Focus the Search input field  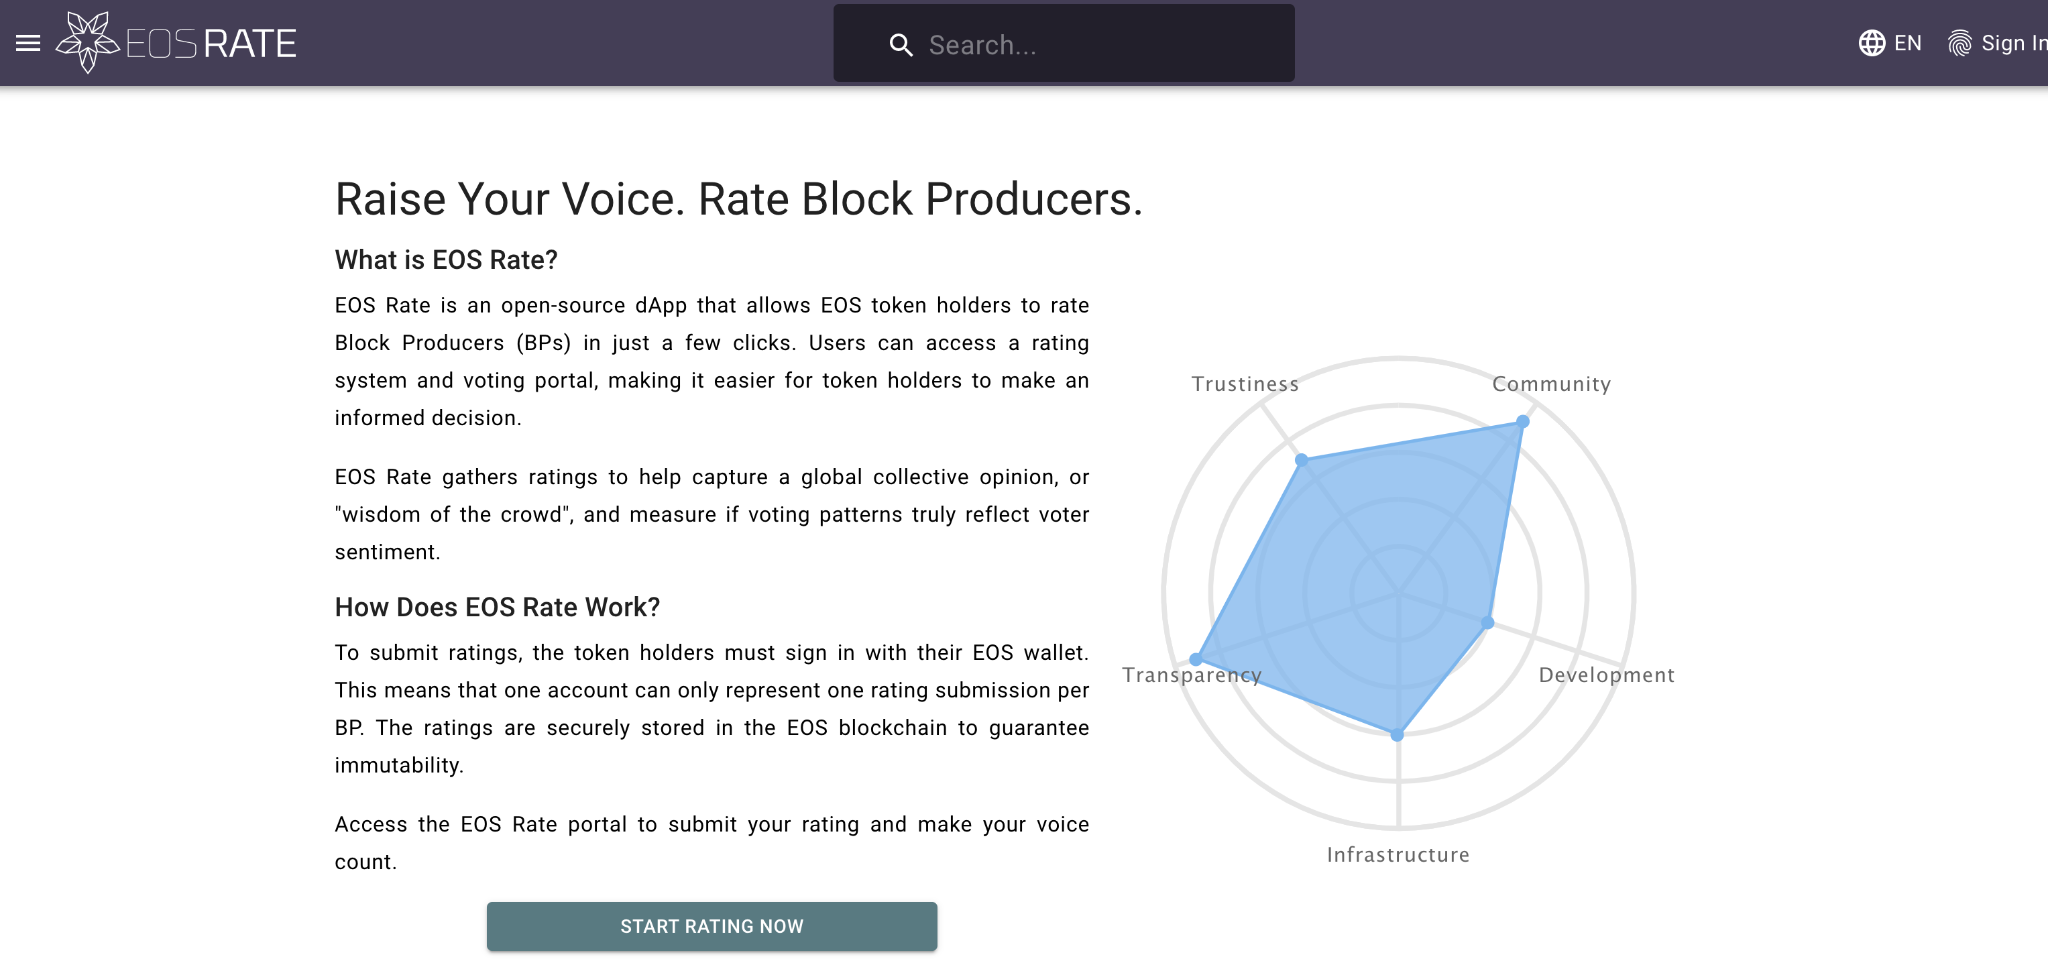pyautogui.click(x=1064, y=43)
